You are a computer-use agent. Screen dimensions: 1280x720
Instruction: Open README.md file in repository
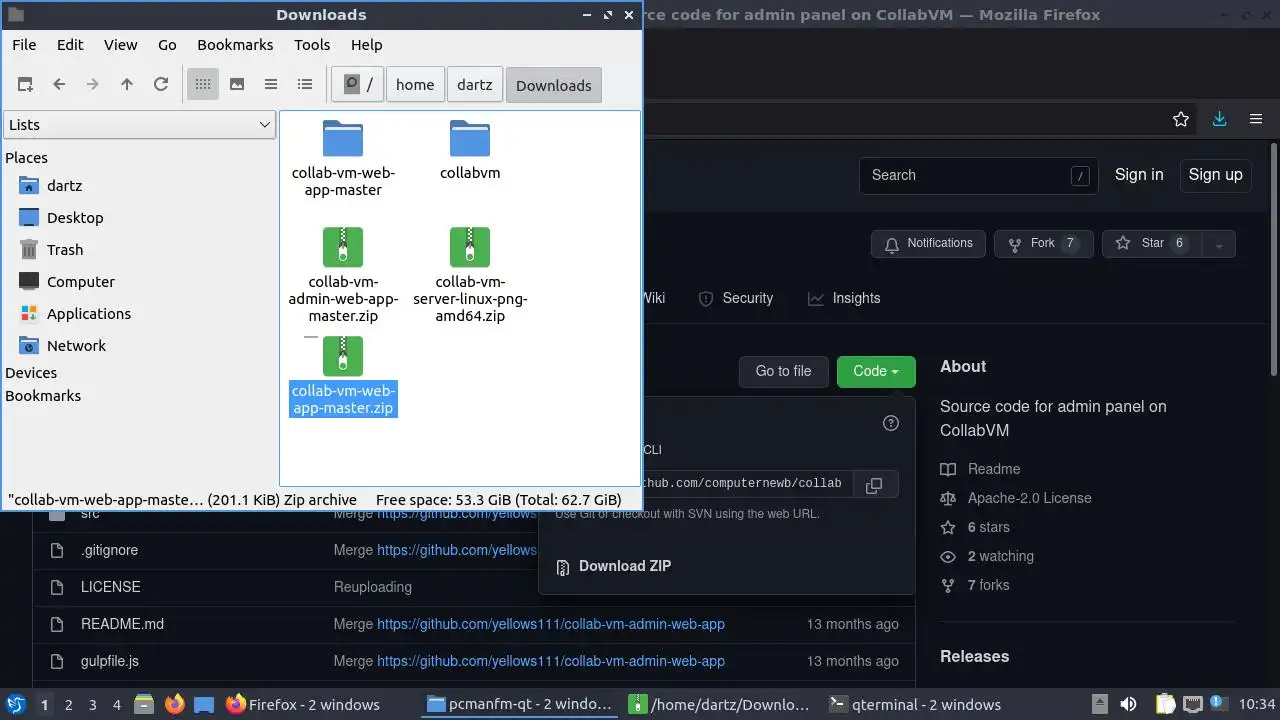(122, 624)
